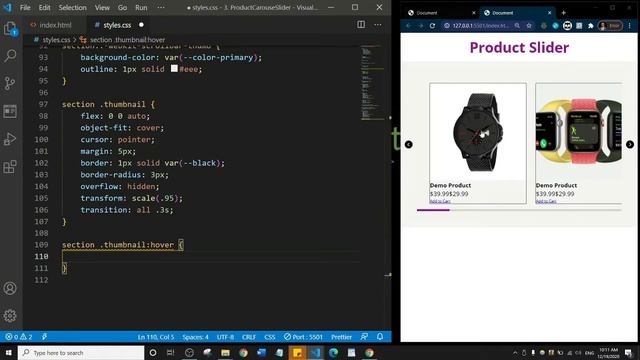Image resolution: width=640 pixels, height=360 pixels.
Task: Open the Search view in VS Code activity bar
Action: [10, 56]
